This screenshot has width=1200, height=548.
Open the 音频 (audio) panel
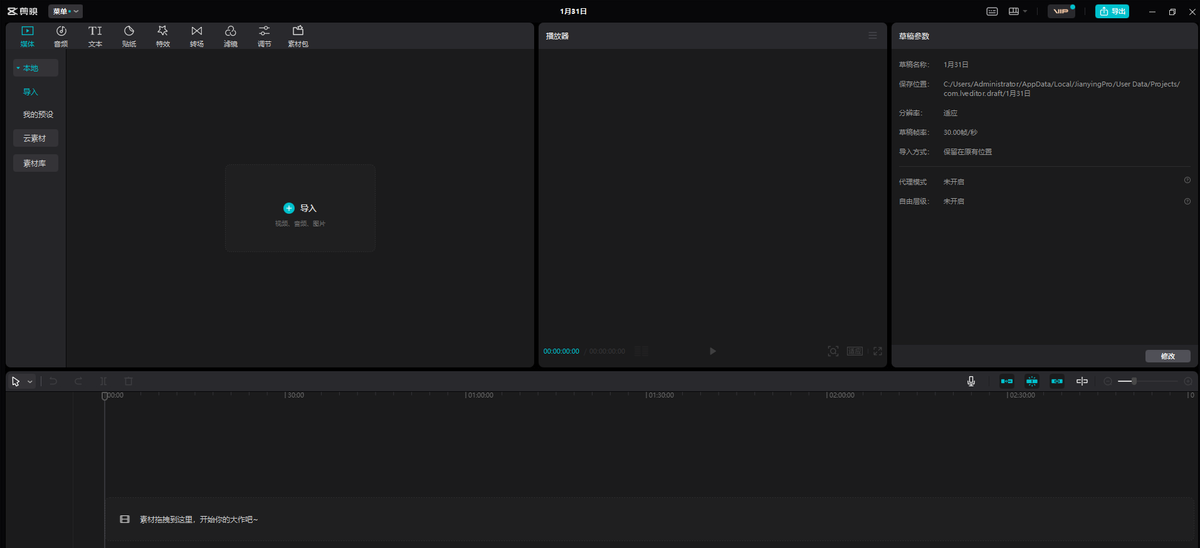tap(61, 36)
